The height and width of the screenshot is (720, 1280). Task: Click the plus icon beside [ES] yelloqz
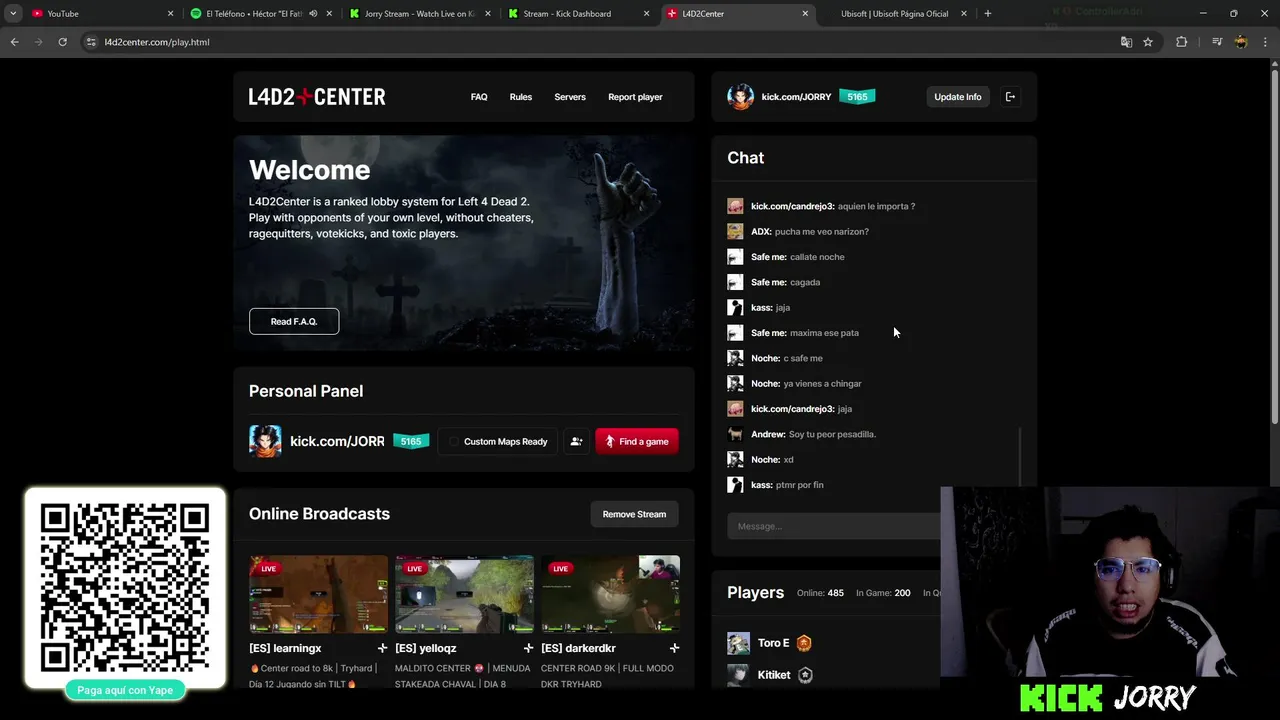(528, 648)
